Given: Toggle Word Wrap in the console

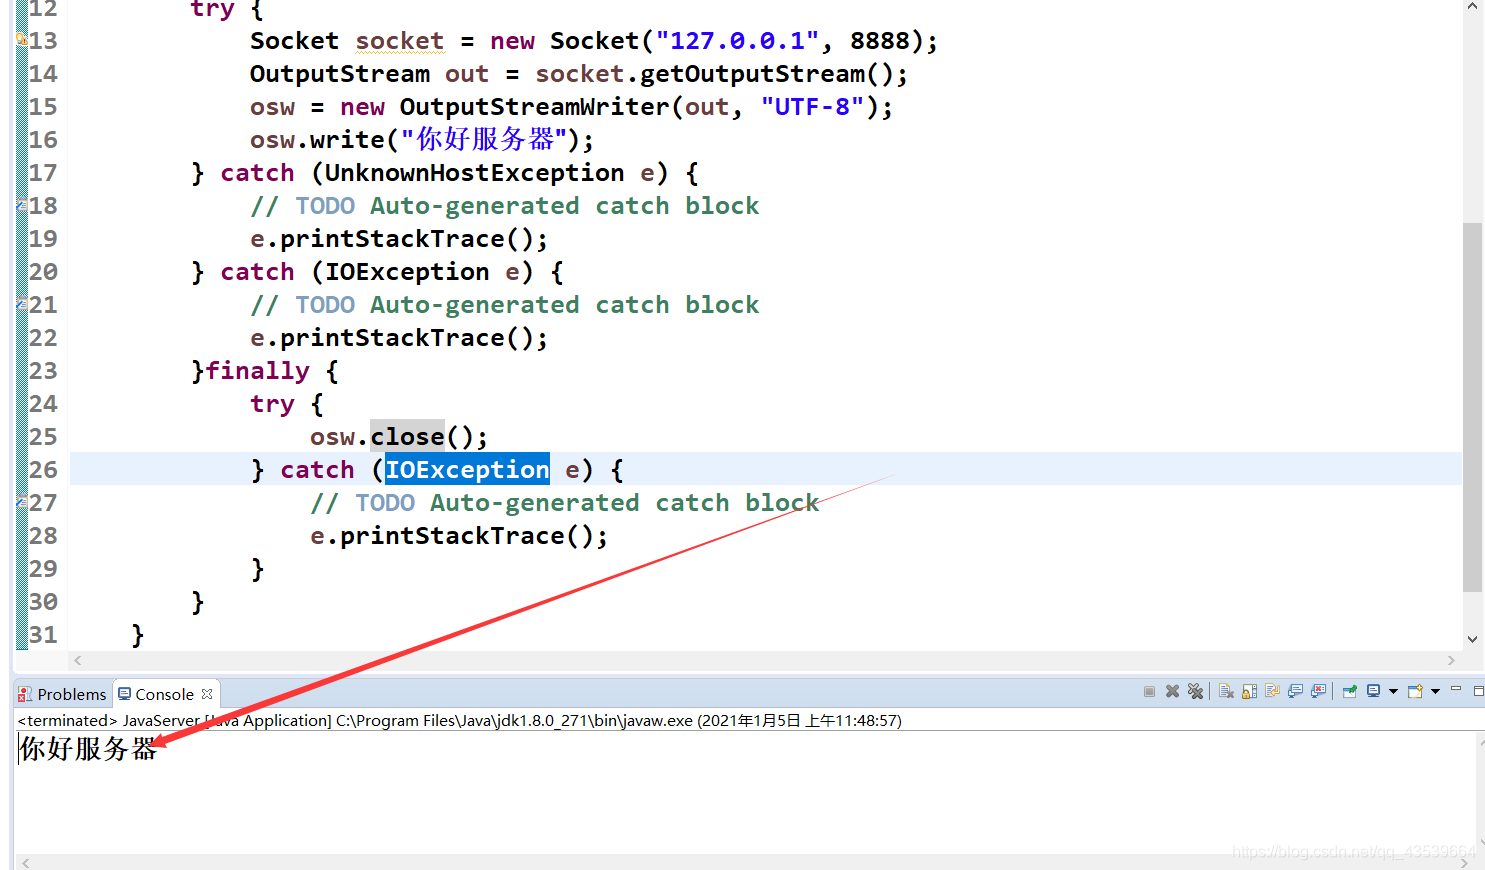Looking at the screenshot, I should coord(1272,692).
